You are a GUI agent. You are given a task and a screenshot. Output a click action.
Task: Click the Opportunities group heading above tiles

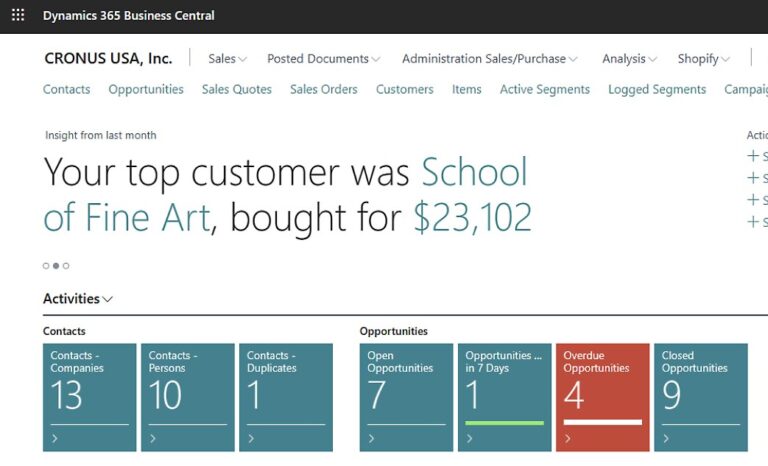(393, 331)
